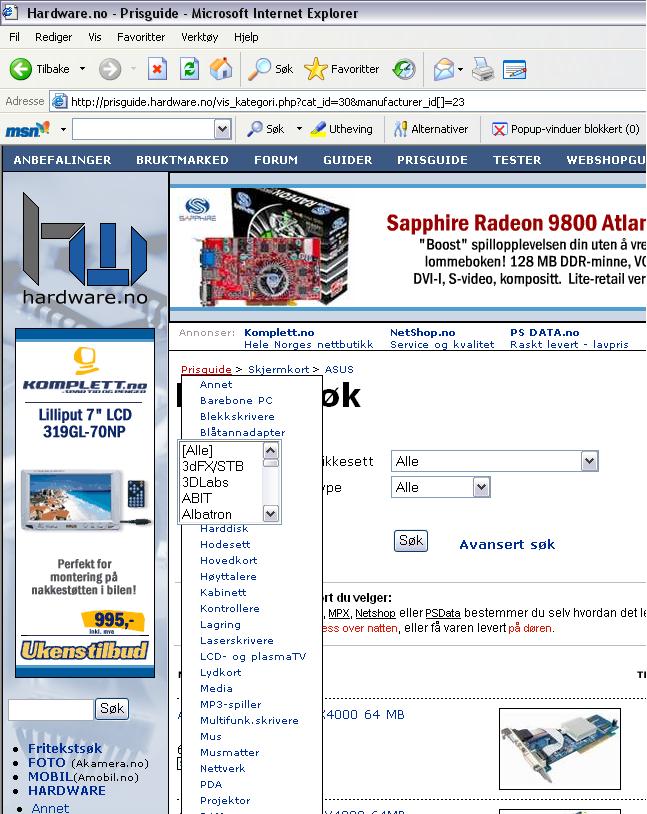Open the Verktøy menu
The width and height of the screenshot is (647, 814).
[199, 37]
